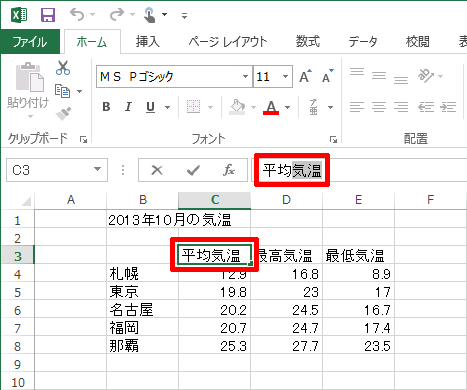
Task: Open the ファイル tab
Action: click(30, 42)
